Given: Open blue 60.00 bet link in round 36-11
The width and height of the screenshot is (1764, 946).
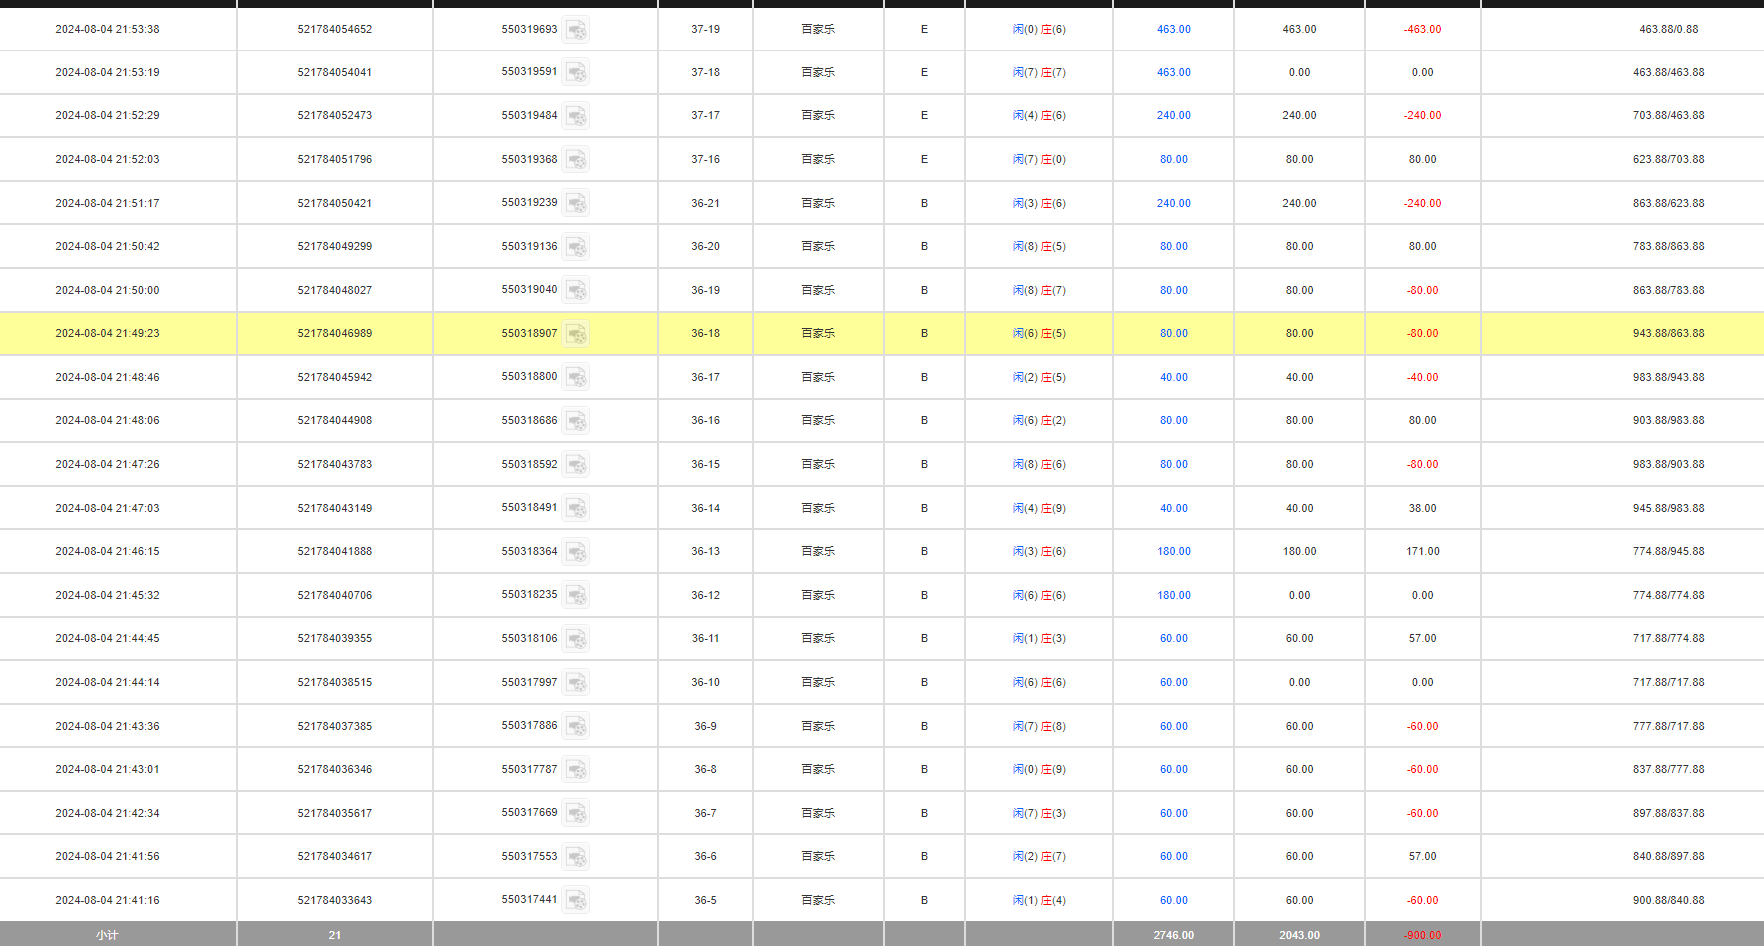Looking at the screenshot, I should [1173, 638].
